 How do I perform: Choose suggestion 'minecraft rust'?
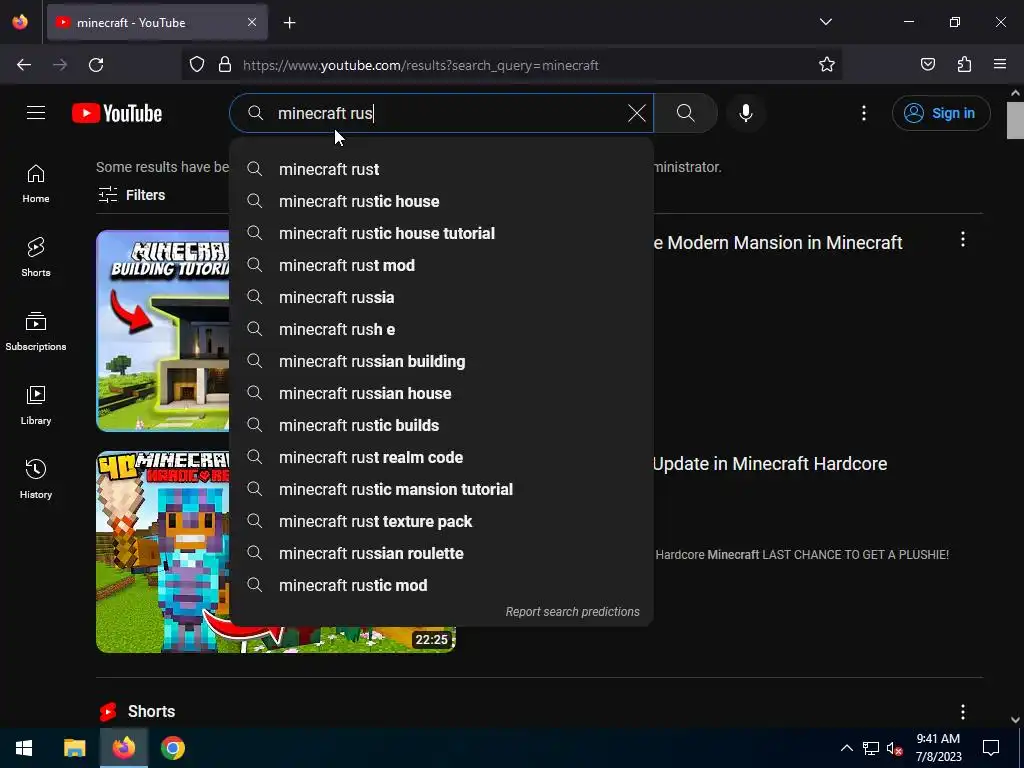(x=441, y=169)
